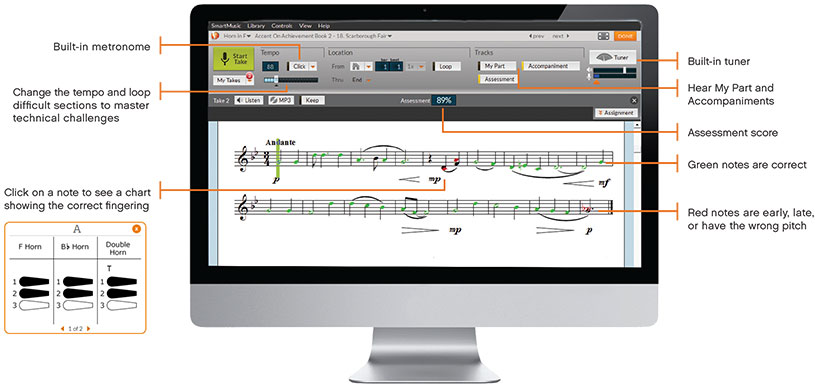Toggle the Loop option
Image resolution: width=815 pixels, height=389 pixels.
pyautogui.click(x=445, y=67)
